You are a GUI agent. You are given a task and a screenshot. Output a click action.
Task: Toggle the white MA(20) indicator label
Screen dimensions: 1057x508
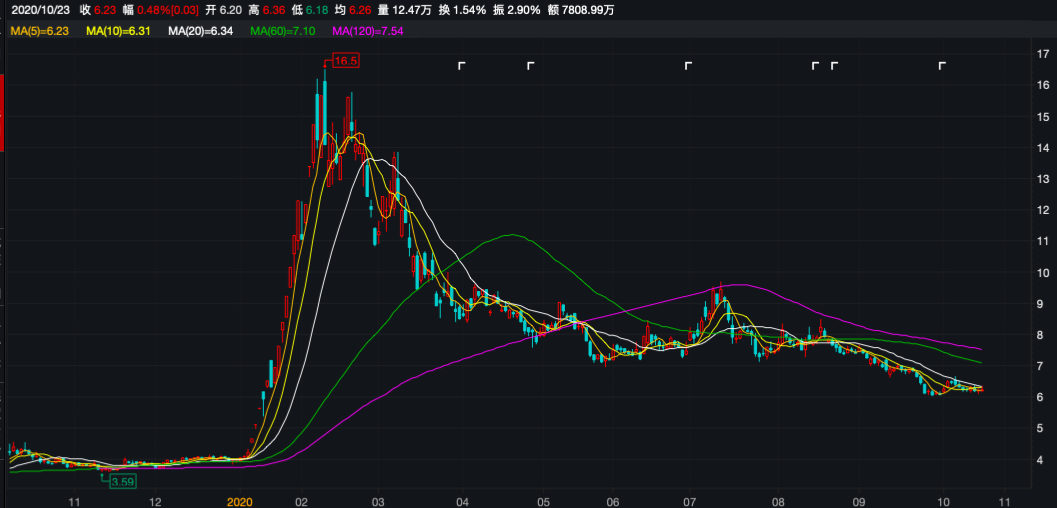point(201,32)
